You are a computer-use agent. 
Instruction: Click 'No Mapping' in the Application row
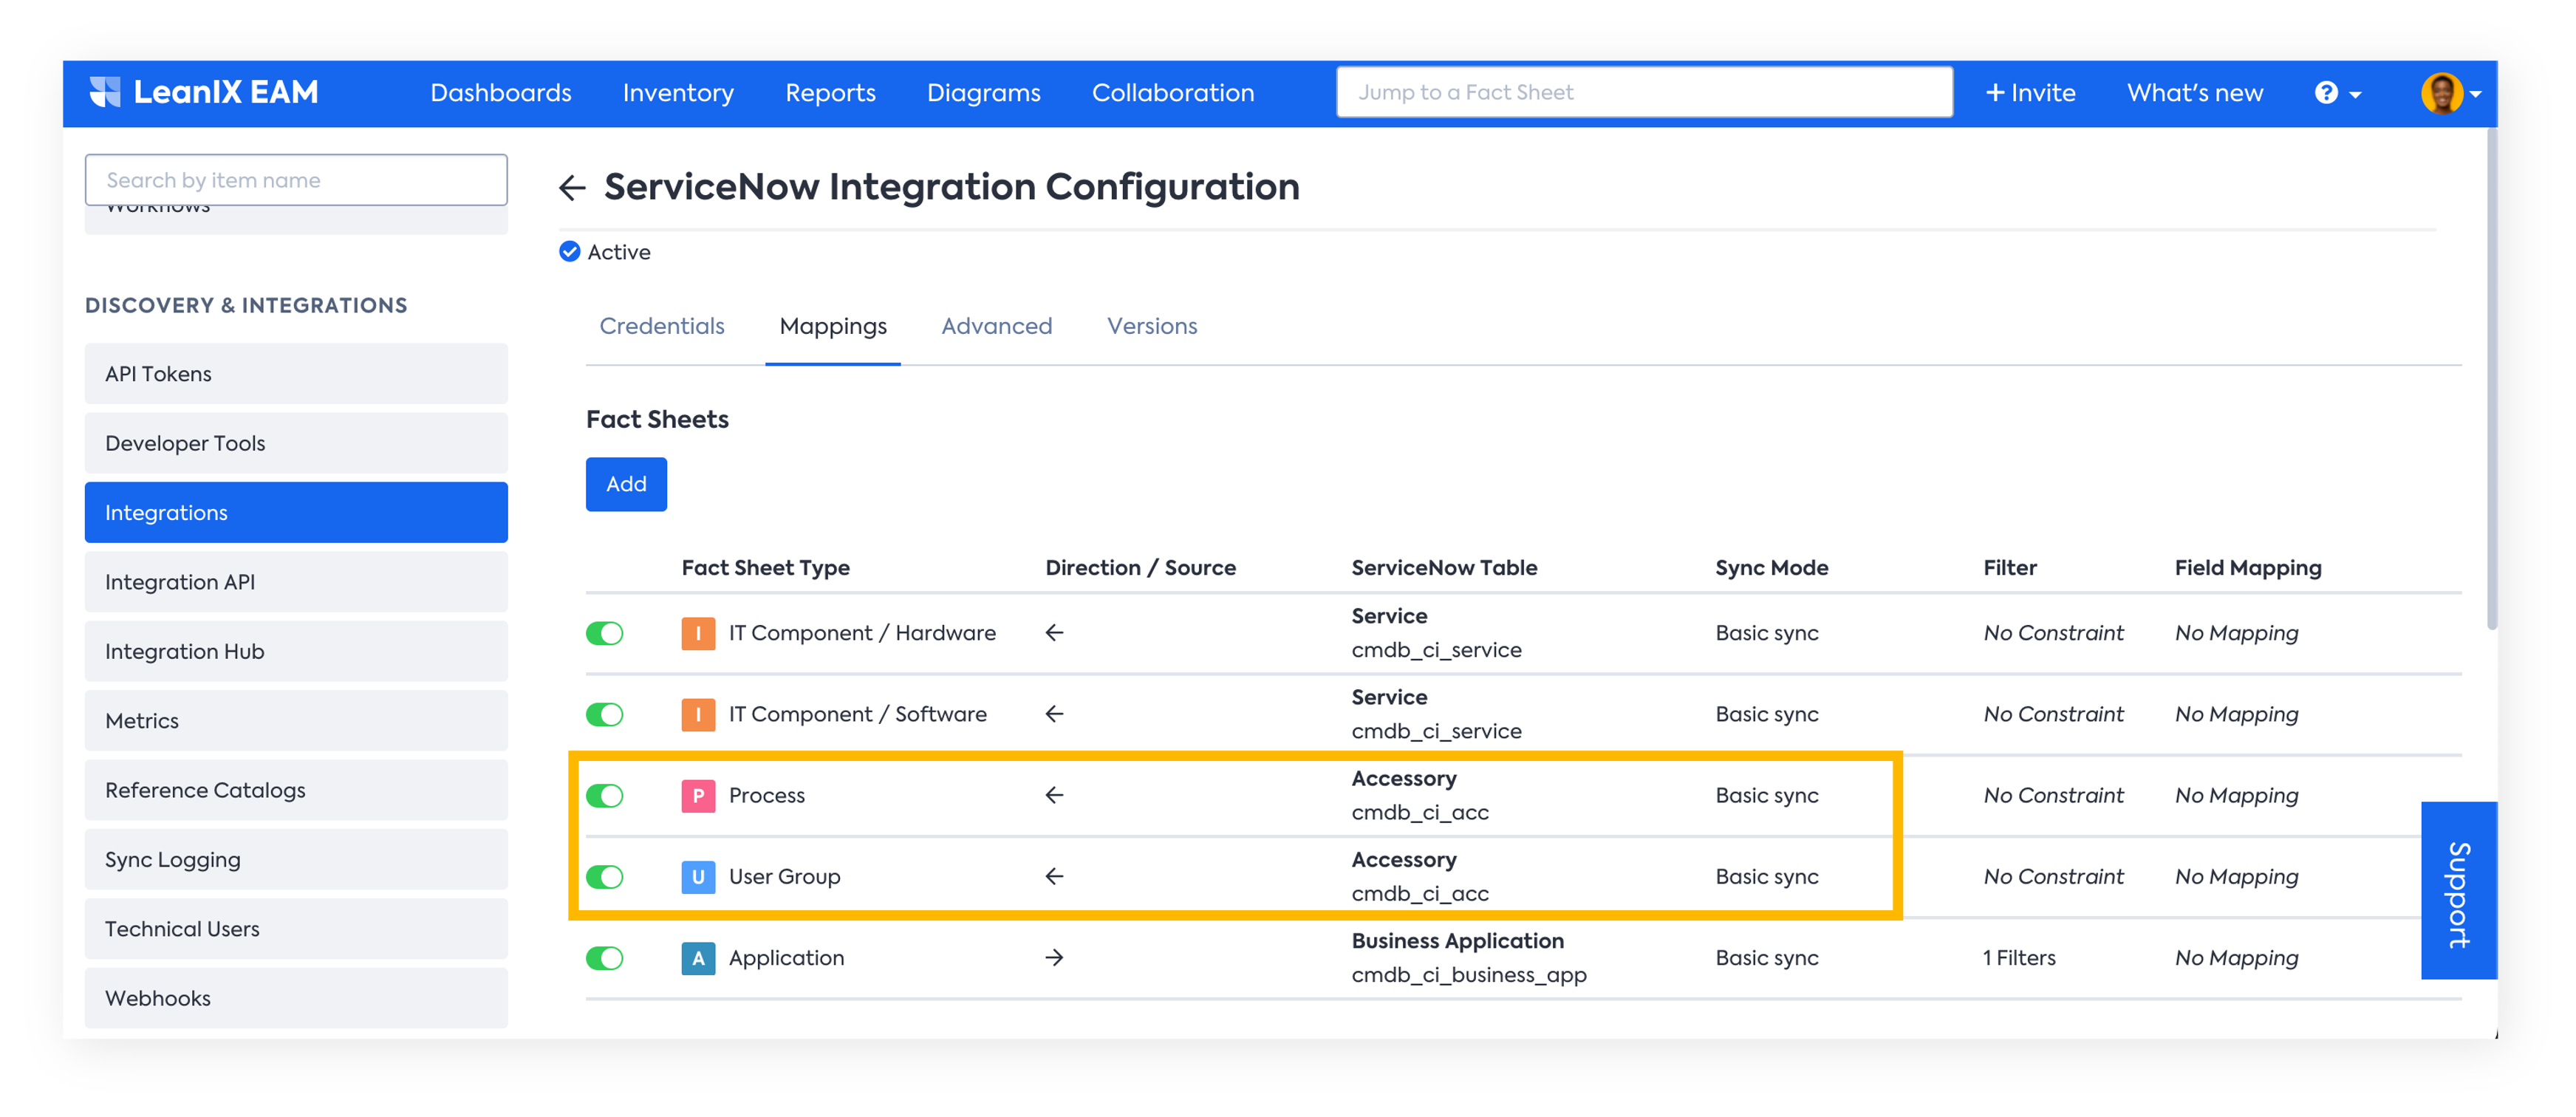[2236, 958]
